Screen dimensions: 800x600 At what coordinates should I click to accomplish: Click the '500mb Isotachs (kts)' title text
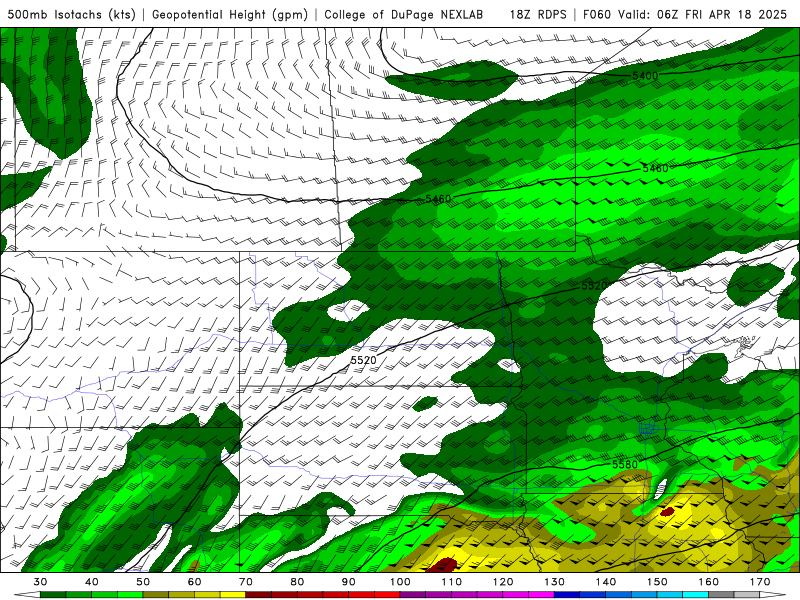point(72,15)
